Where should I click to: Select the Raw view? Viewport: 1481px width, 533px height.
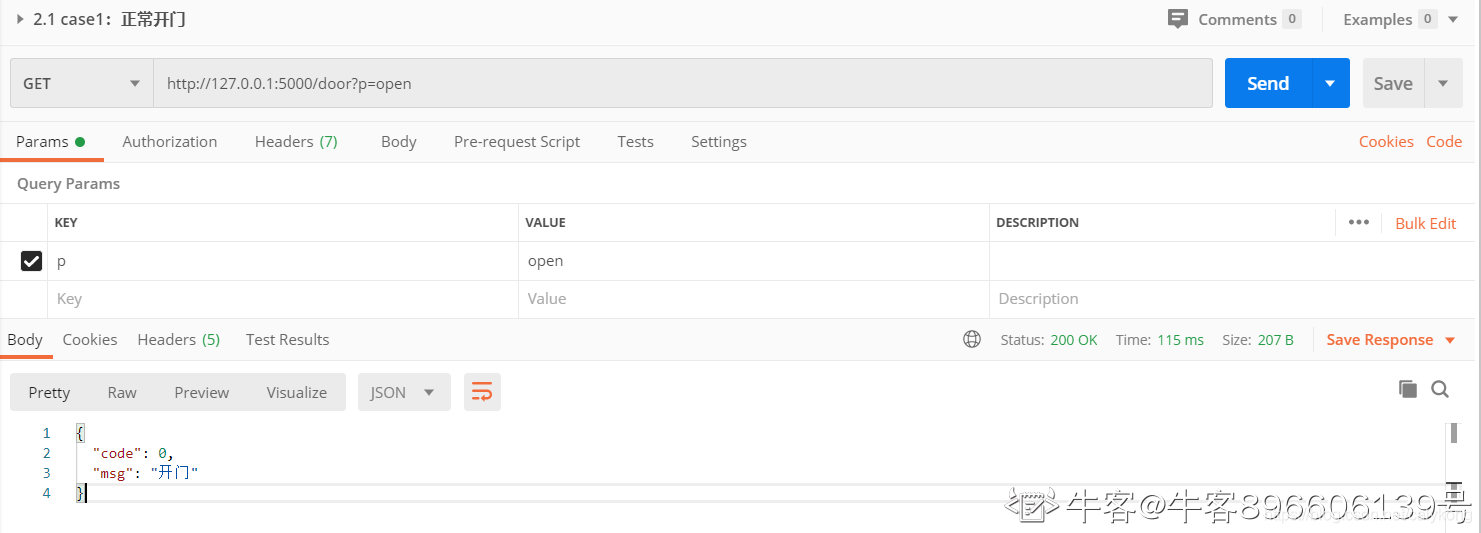[122, 392]
